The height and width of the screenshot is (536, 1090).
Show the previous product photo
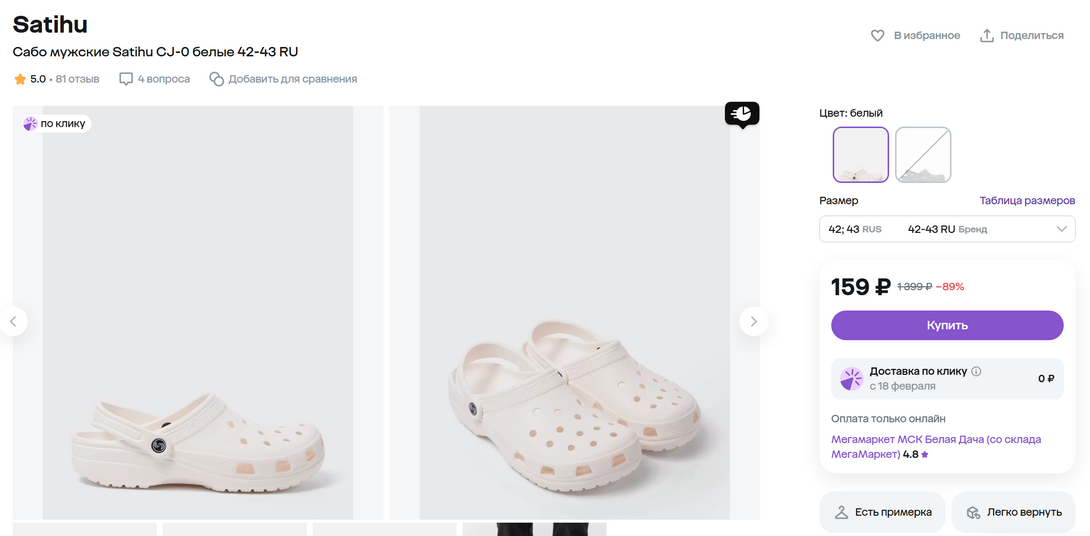13,321
